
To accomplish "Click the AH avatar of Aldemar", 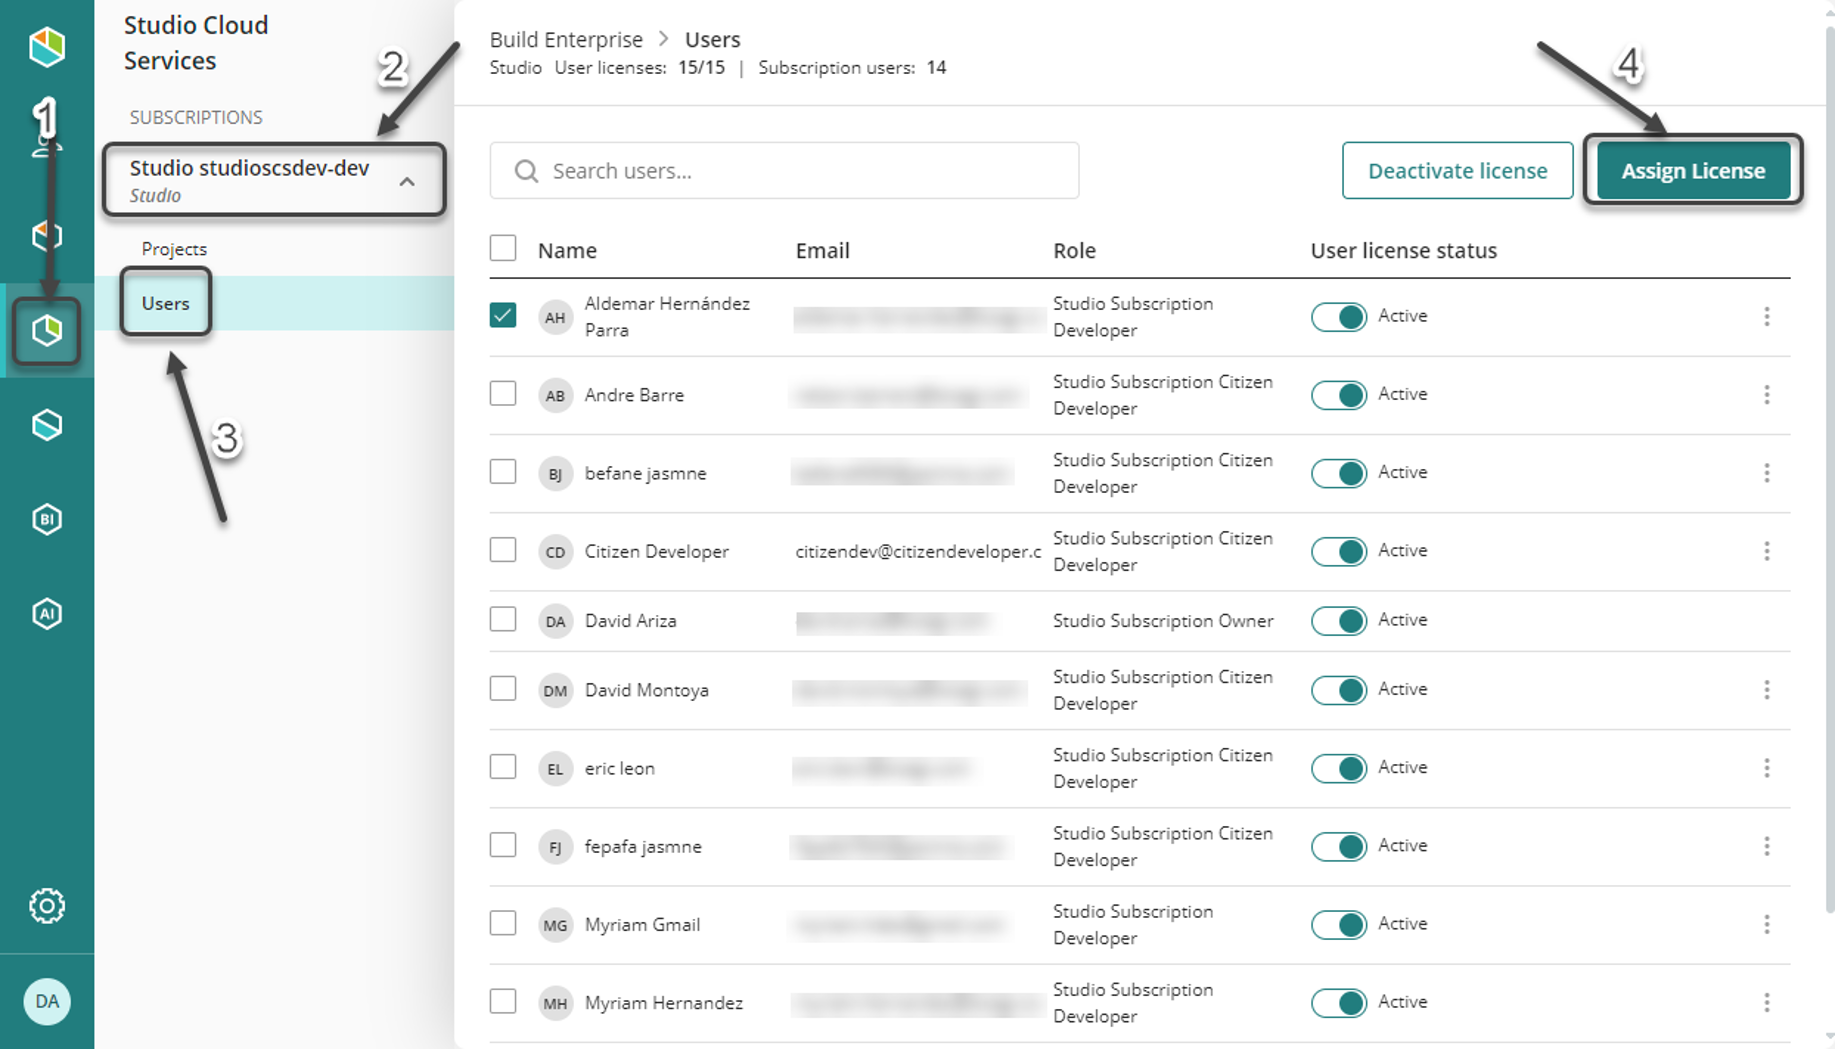I will pyautogui.click(x=555, y=317).
